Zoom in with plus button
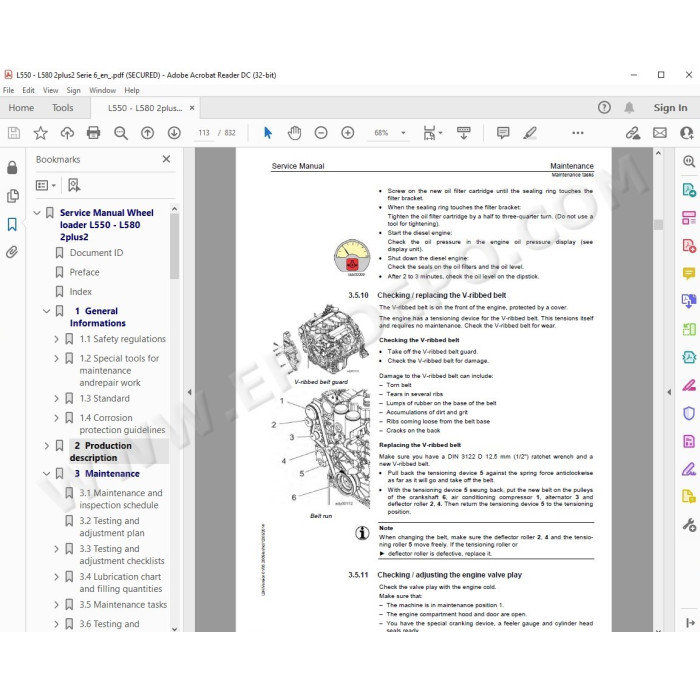Image resolution: width=700 pixels, height=700 pixels. pos(348,133)
